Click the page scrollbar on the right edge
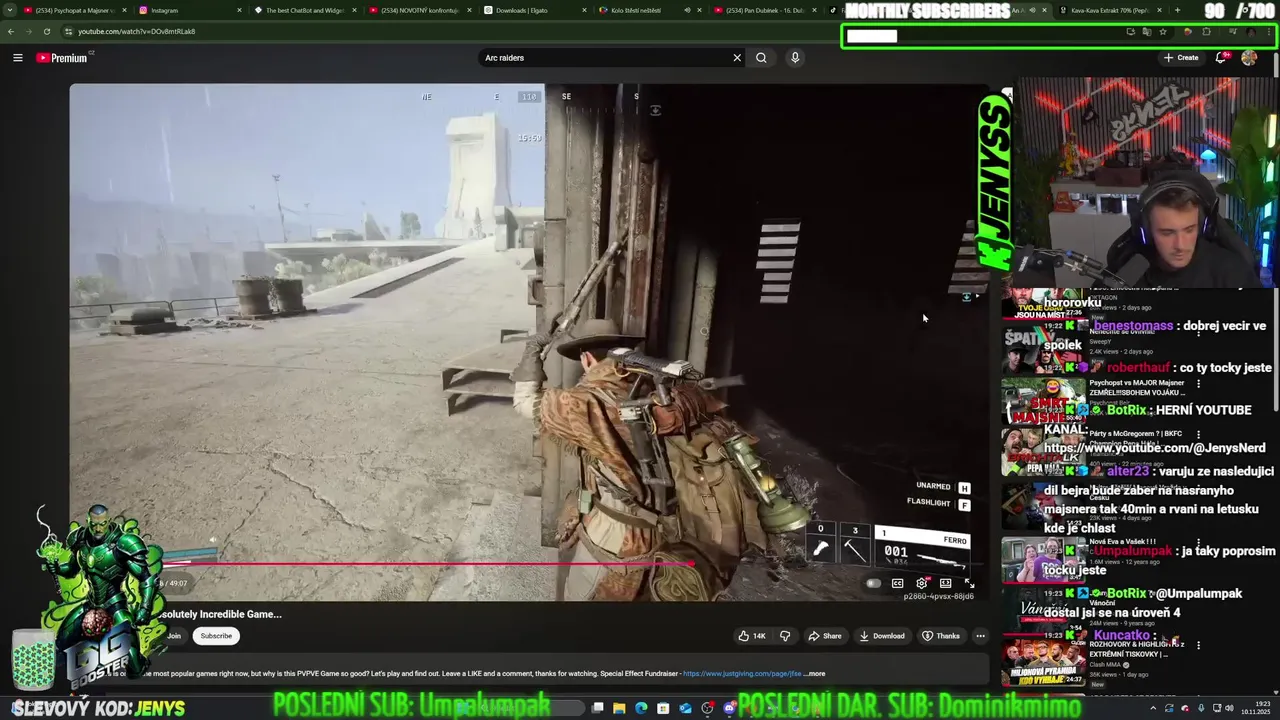This screenshot has height=720, width=1280. 1276,230
